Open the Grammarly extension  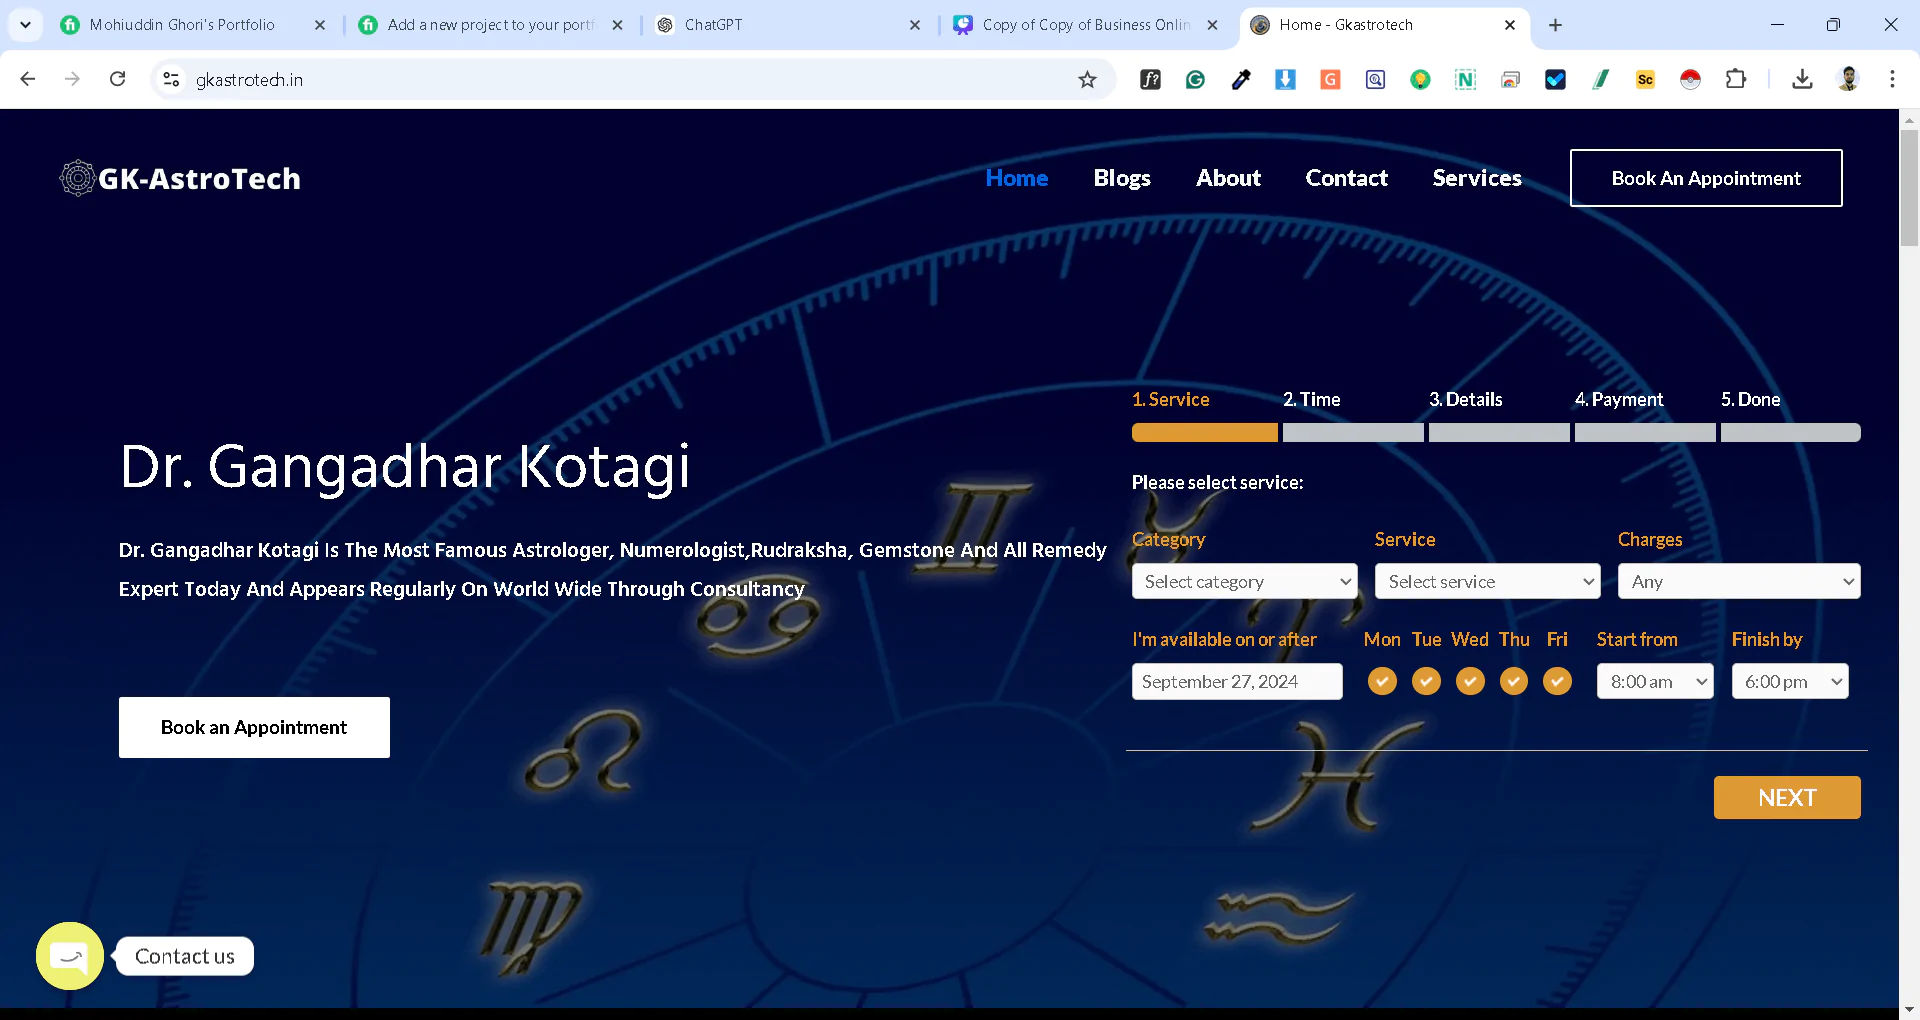click(1195, 80)
